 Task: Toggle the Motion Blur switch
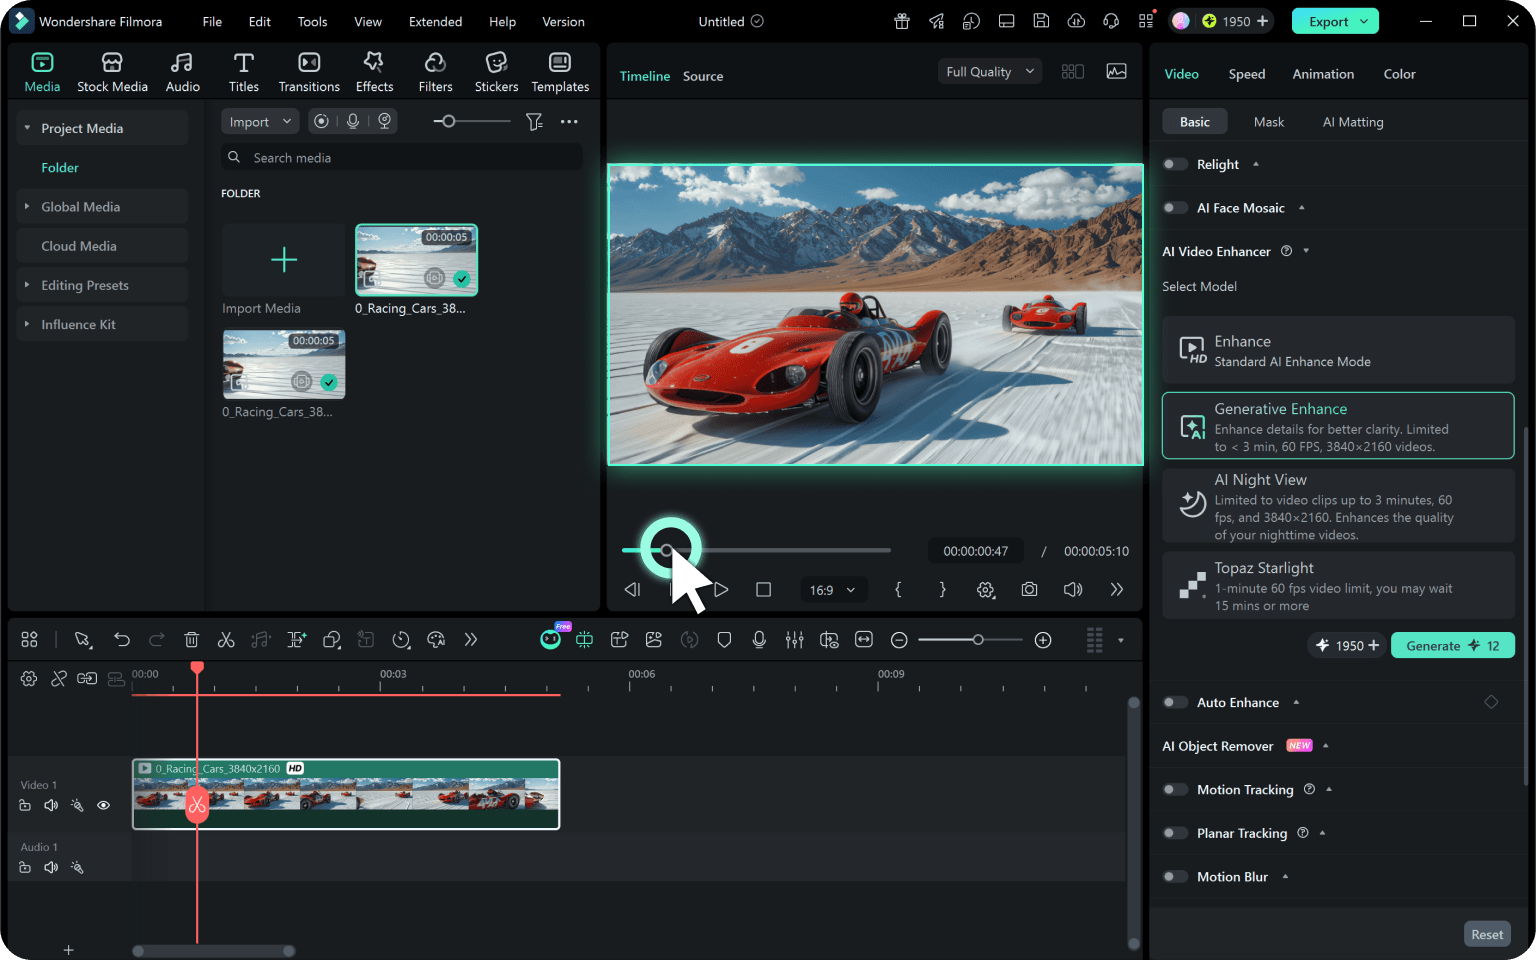pos(1175,877)
